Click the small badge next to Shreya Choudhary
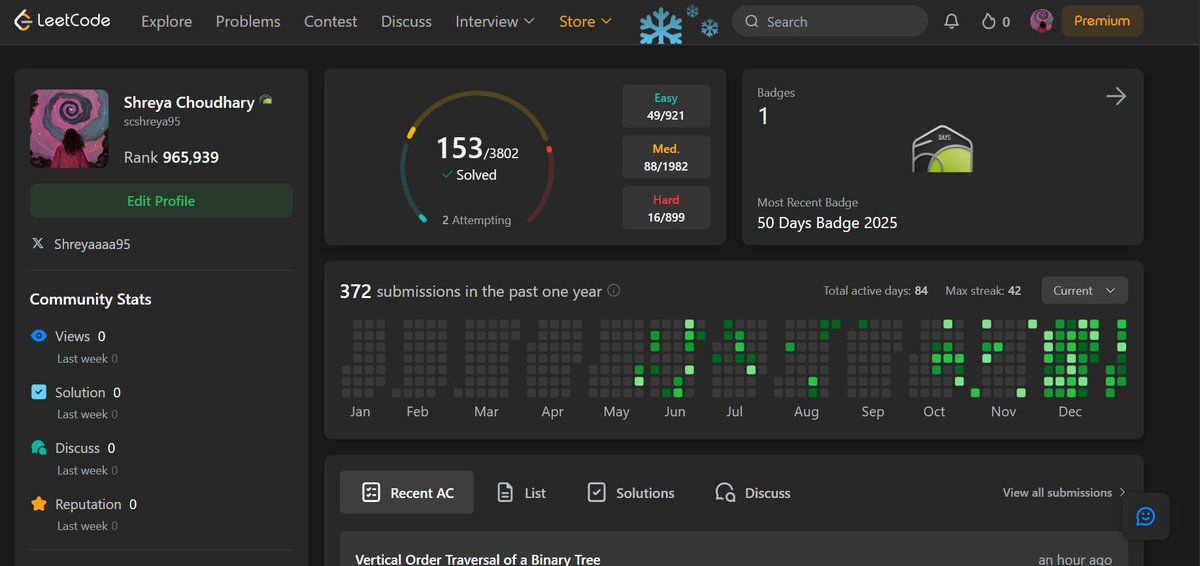Viewport: 1200px width, 566px height. [x=266, y=100]
